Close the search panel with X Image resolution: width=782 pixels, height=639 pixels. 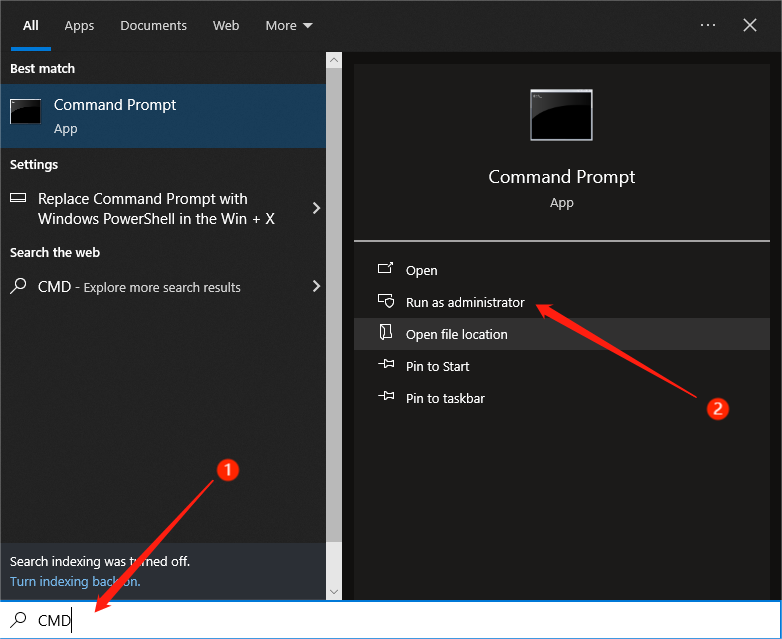(750, 25)
